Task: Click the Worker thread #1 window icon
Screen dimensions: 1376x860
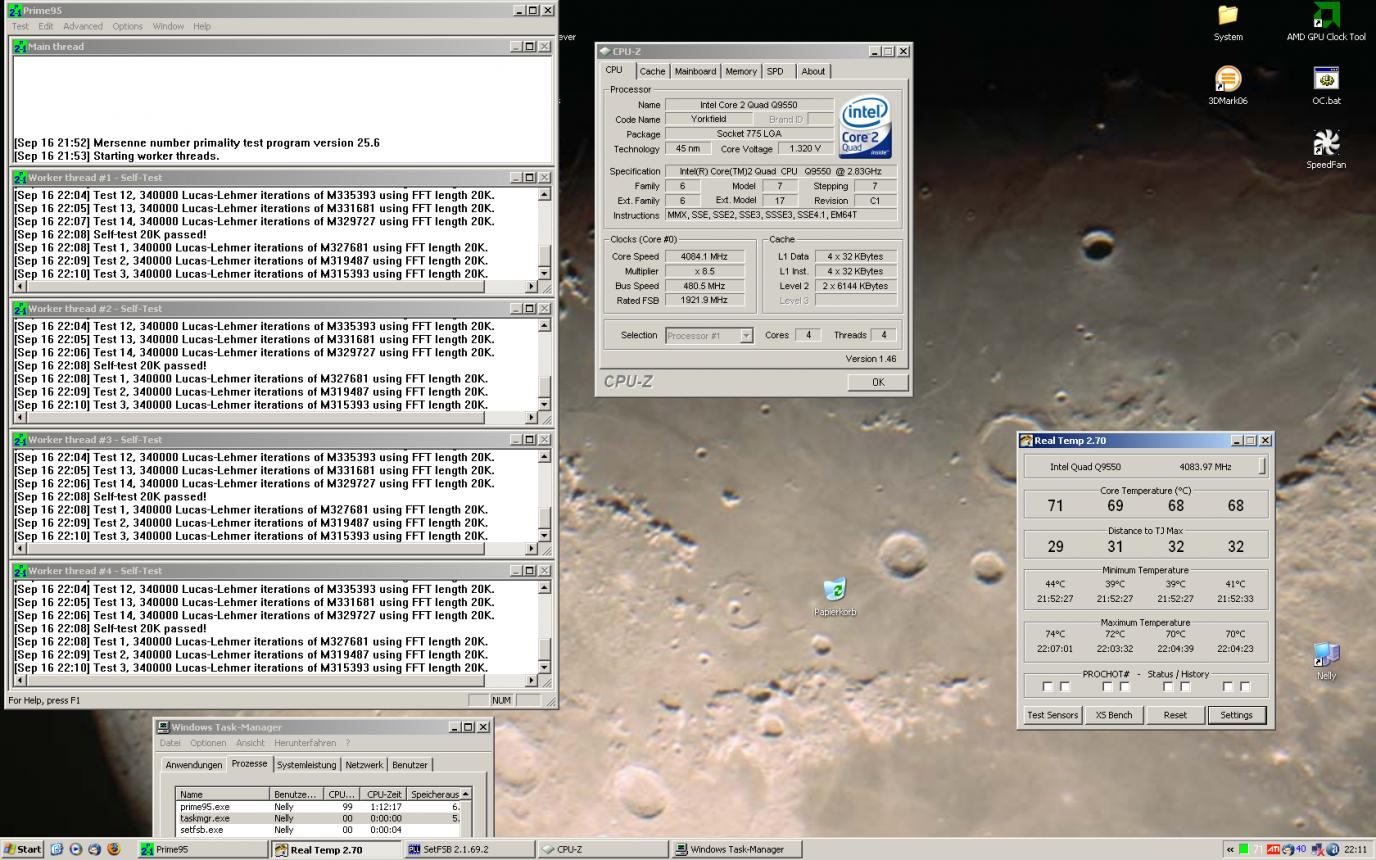Action: (x=21, y=178)
